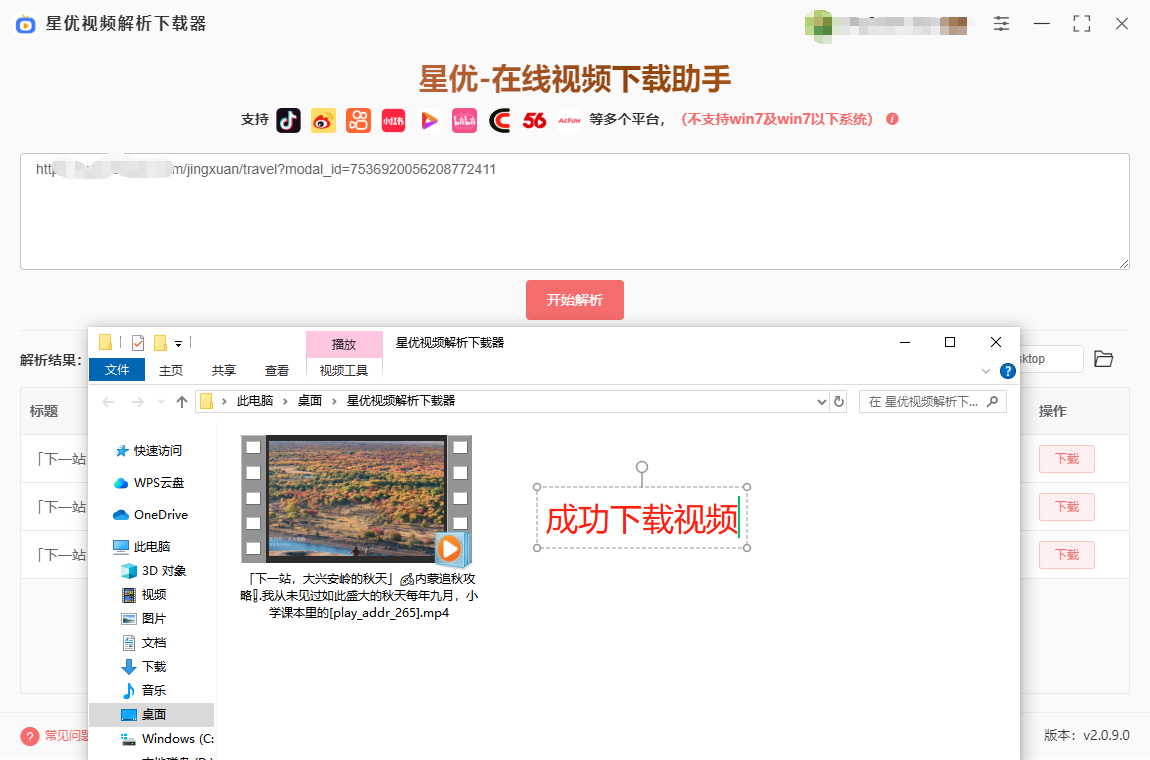The image size is (1150, 760).
Task: Open quick access toolbar customize dropdown
Action: [x=178, y=343]
